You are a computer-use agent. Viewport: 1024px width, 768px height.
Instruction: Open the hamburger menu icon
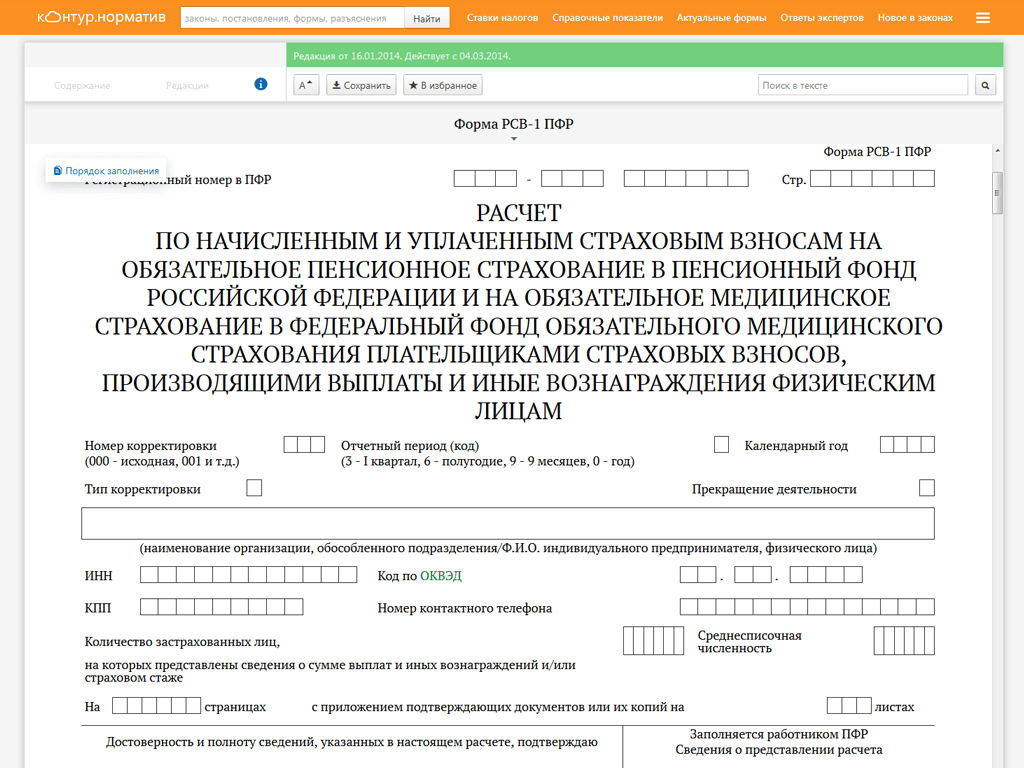click(x=983, y=18)
